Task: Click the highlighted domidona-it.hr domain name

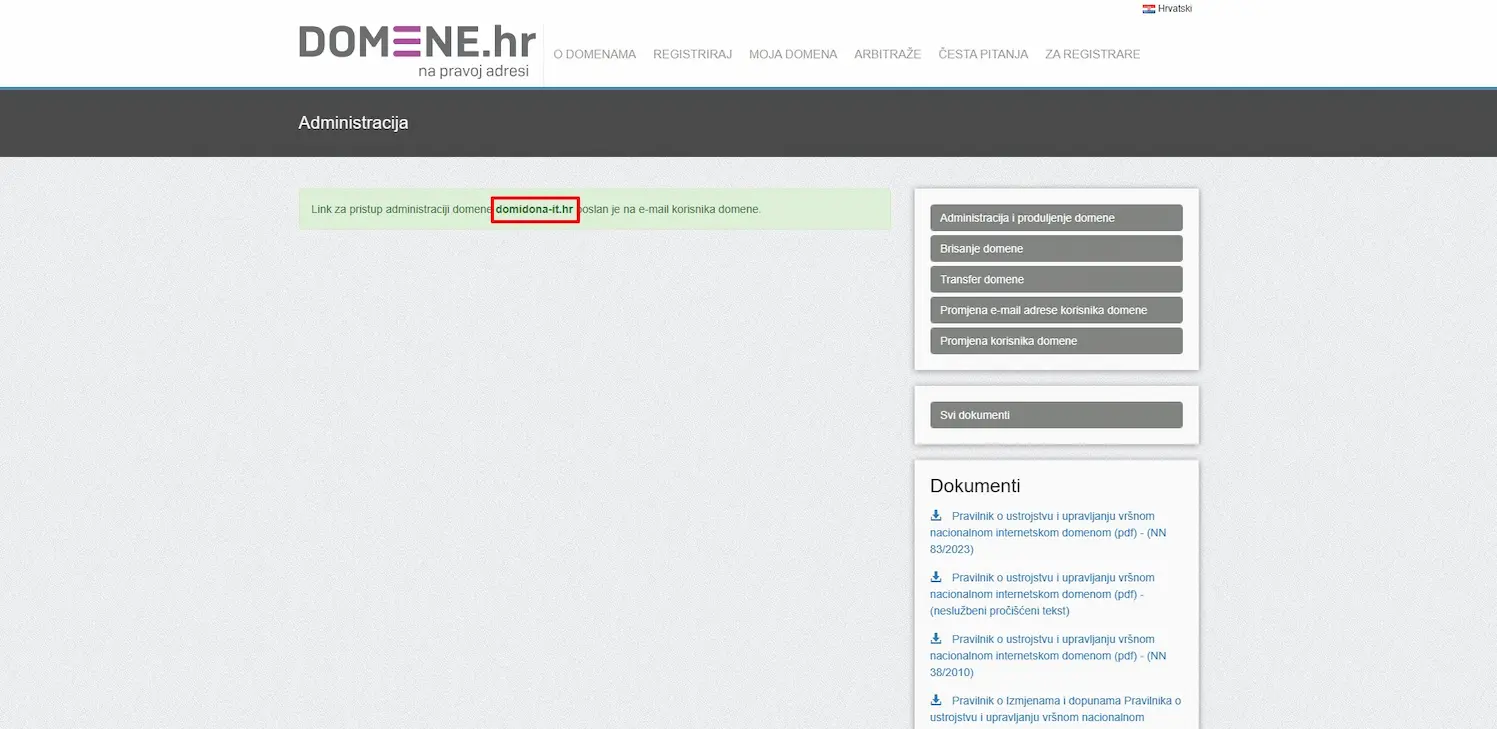Action: [x=535, y=209]
